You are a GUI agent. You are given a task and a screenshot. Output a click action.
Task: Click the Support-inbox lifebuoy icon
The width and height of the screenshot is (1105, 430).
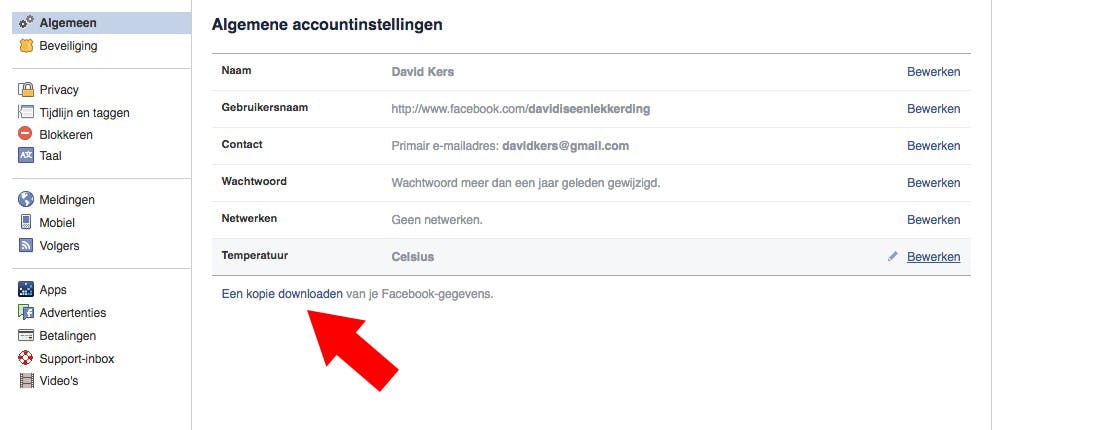(27, 358)
